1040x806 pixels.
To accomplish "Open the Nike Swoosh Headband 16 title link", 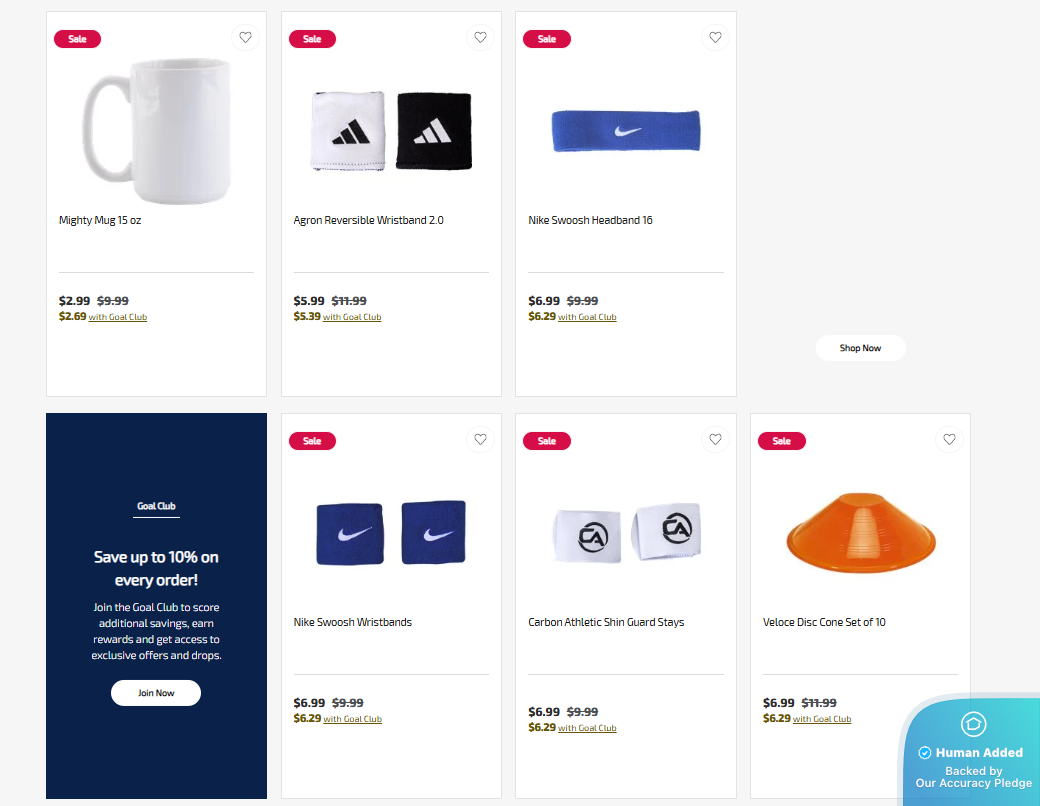I will point(590,220).
